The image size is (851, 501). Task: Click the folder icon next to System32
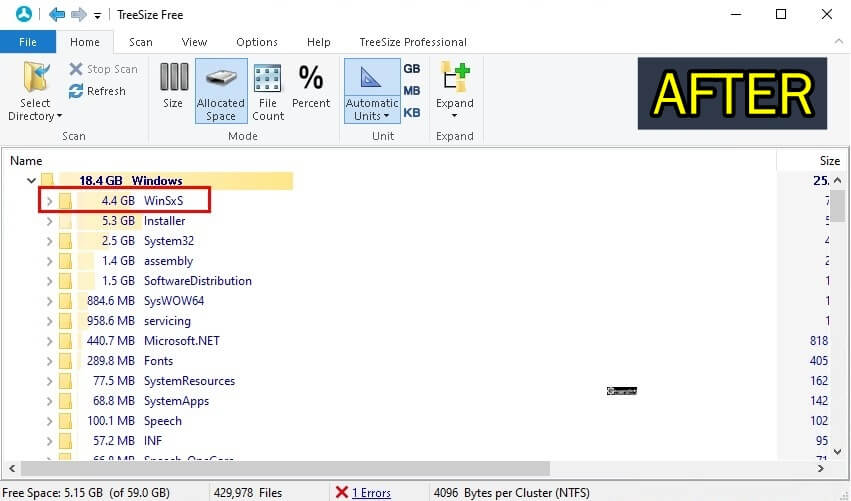[x=66, y=242]
